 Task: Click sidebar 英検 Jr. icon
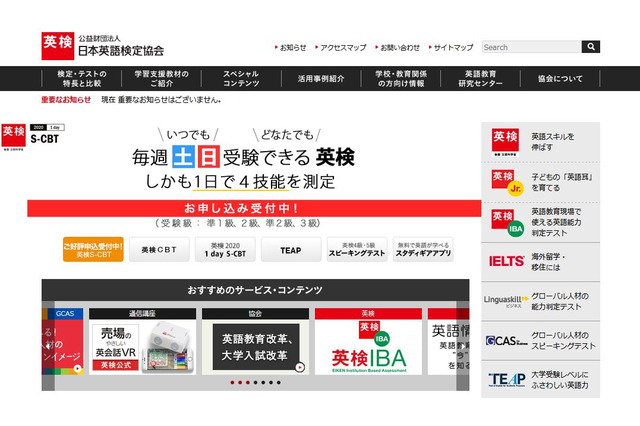(507, 182)
